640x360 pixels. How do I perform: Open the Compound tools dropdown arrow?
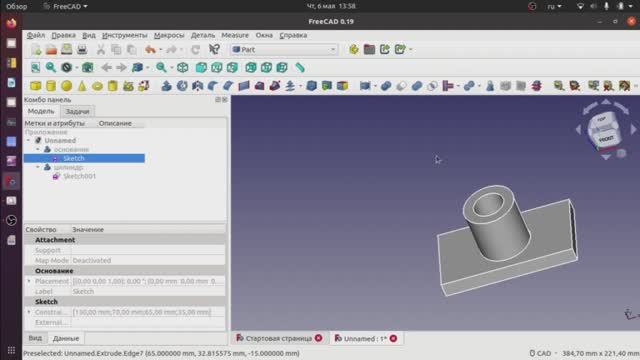point(375,86)
